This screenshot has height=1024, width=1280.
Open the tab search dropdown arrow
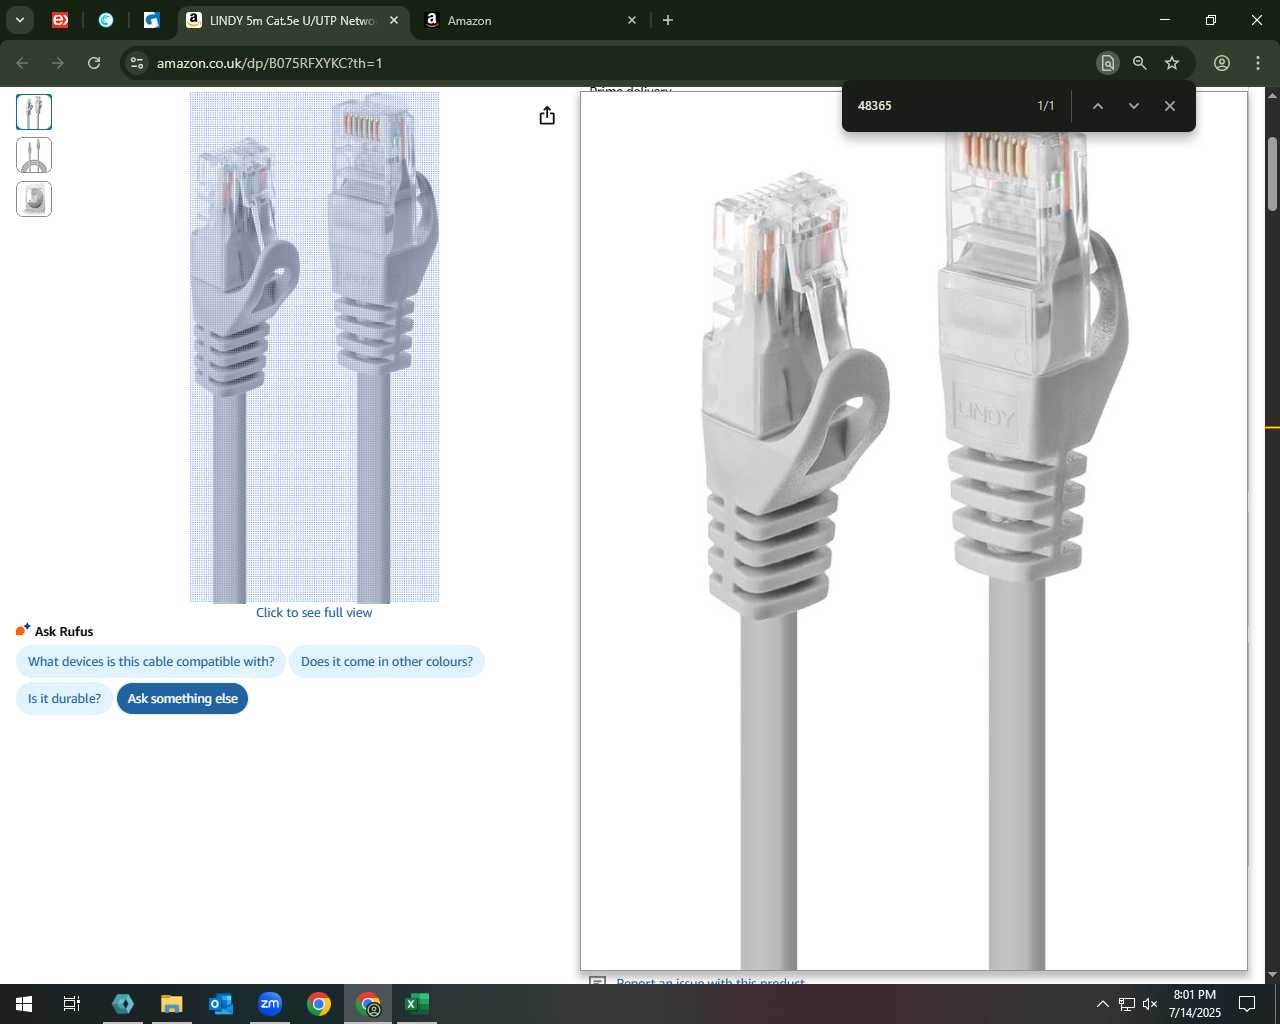pos(19,20)
